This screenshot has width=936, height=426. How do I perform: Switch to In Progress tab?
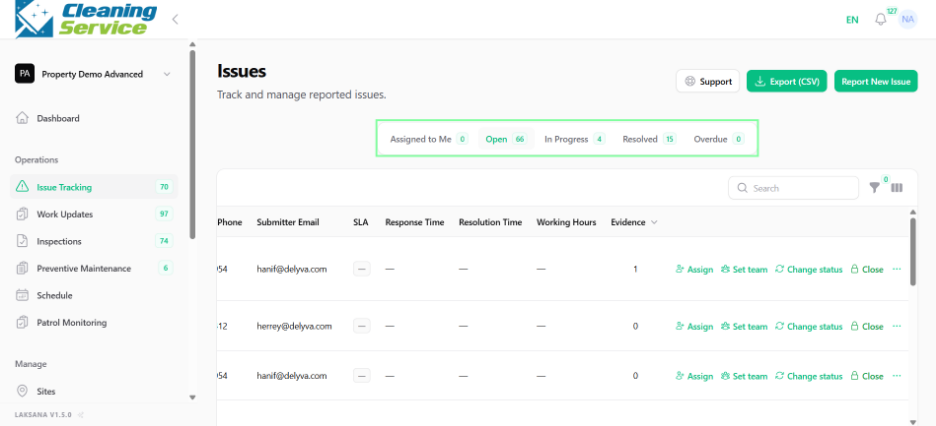pyautogui.click(x=574, y=139)
